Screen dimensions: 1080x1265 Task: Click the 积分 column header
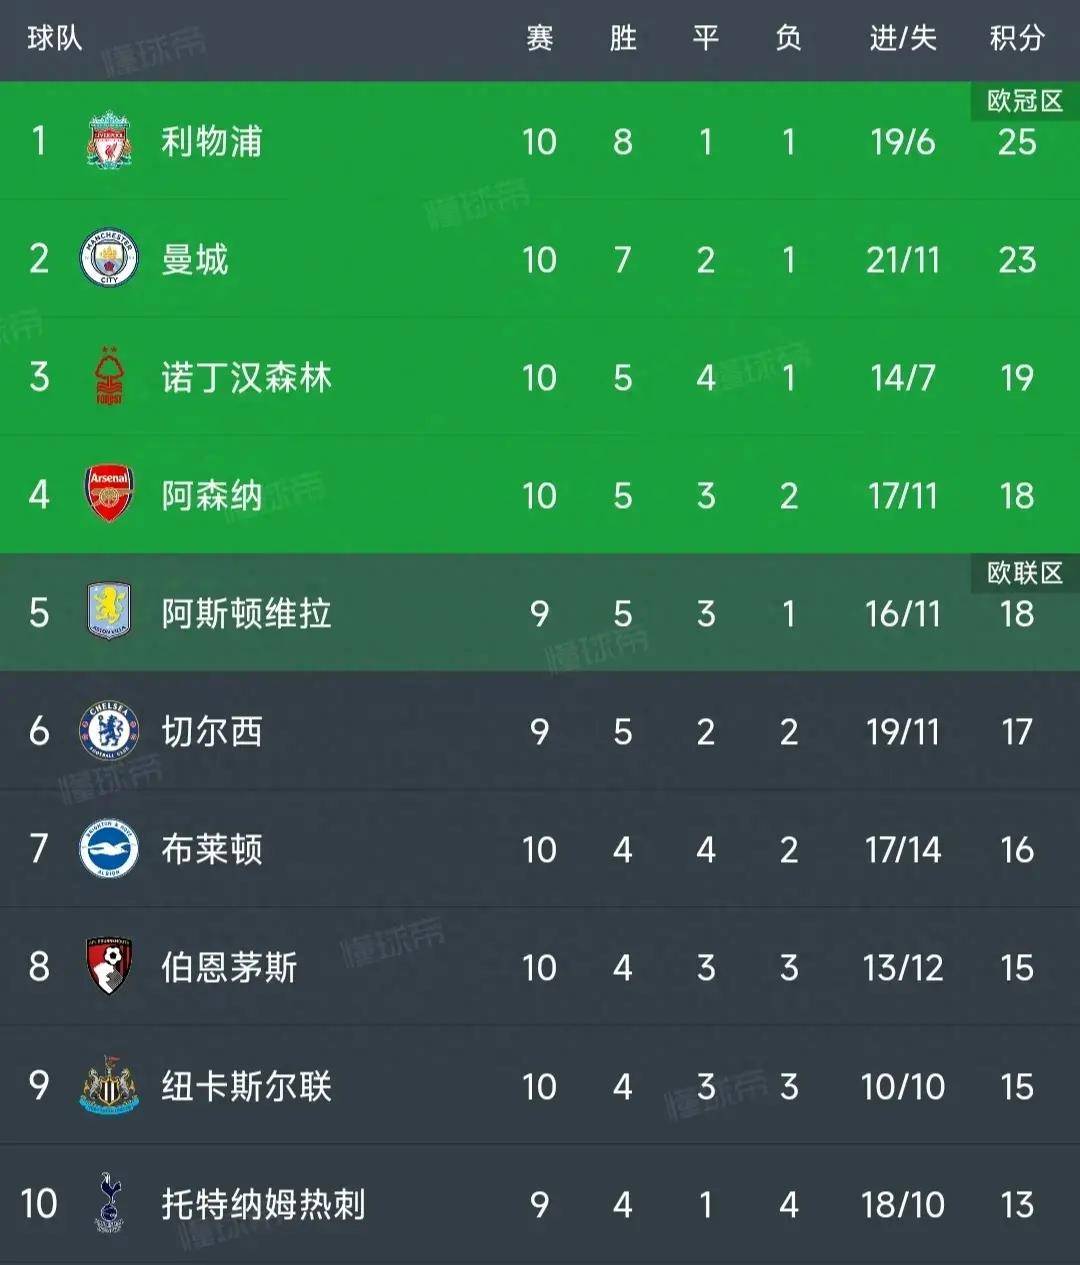tap(1017, 38)
